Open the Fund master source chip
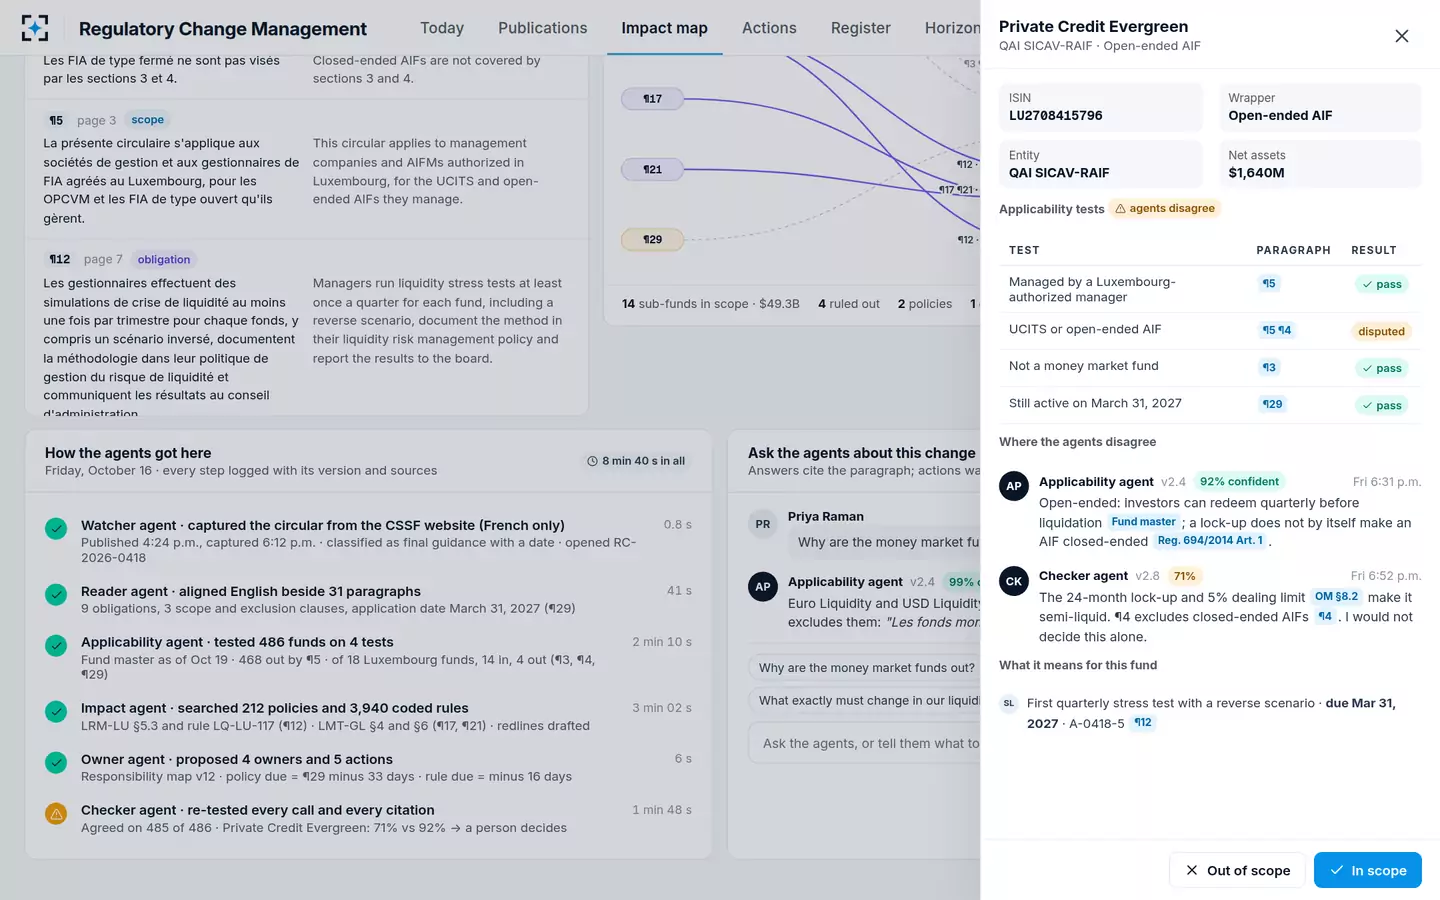This screenshot has height=900, width=1440. click(1143, 522)
